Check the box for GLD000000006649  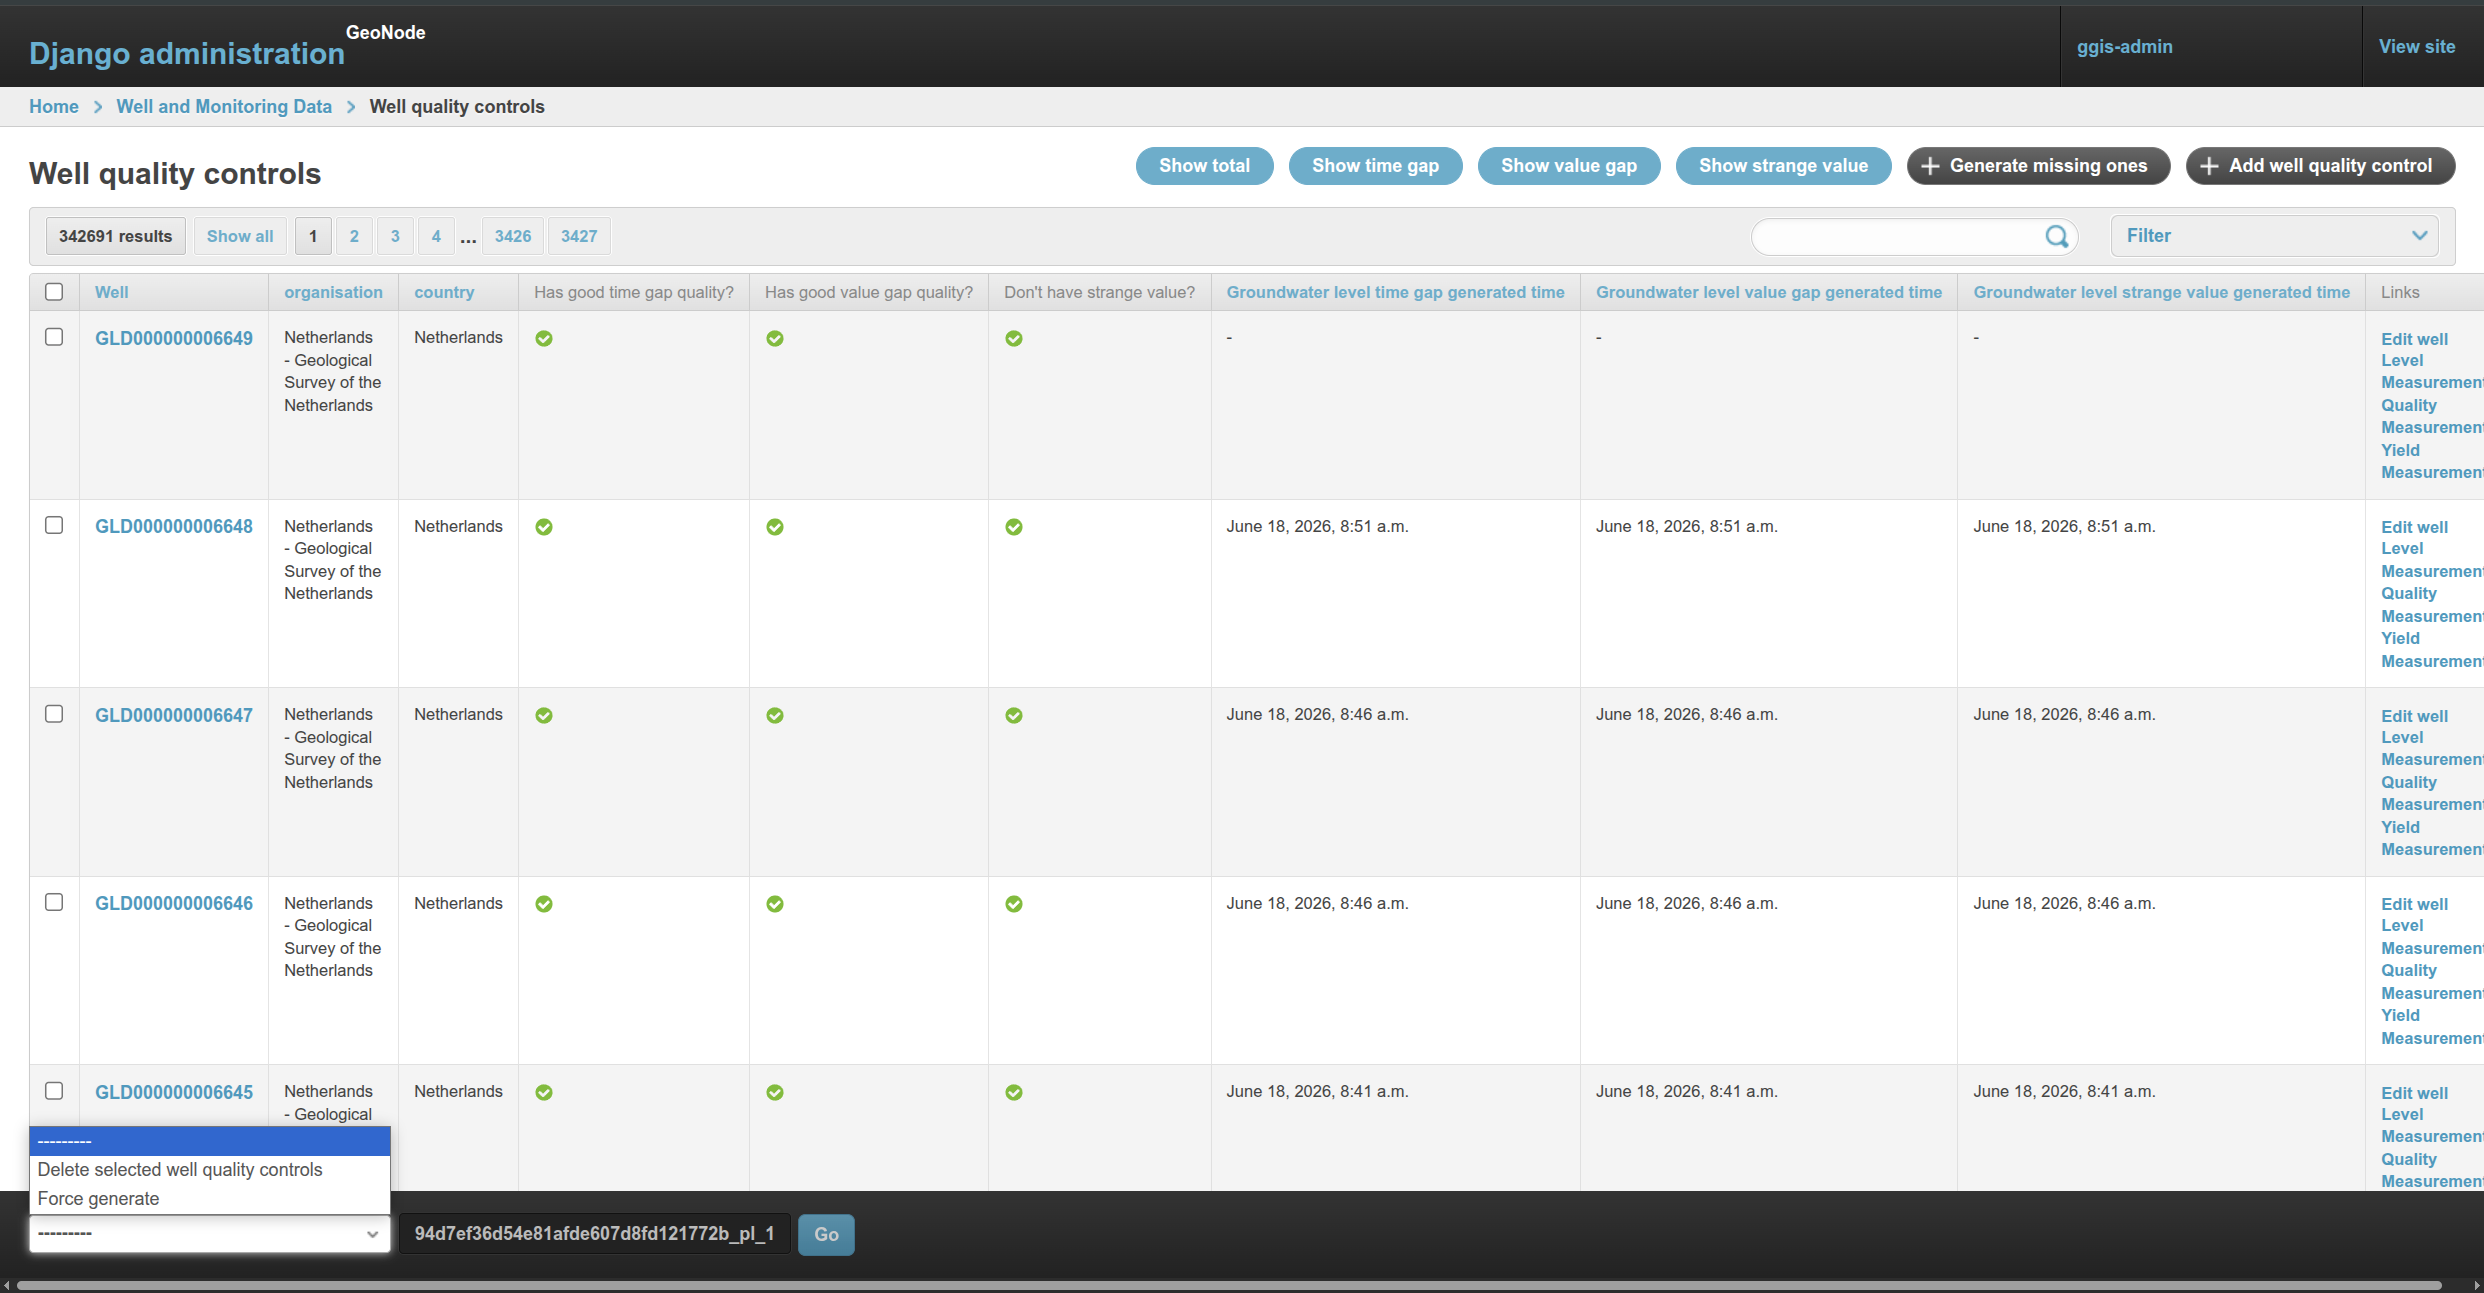coord(54,337)
